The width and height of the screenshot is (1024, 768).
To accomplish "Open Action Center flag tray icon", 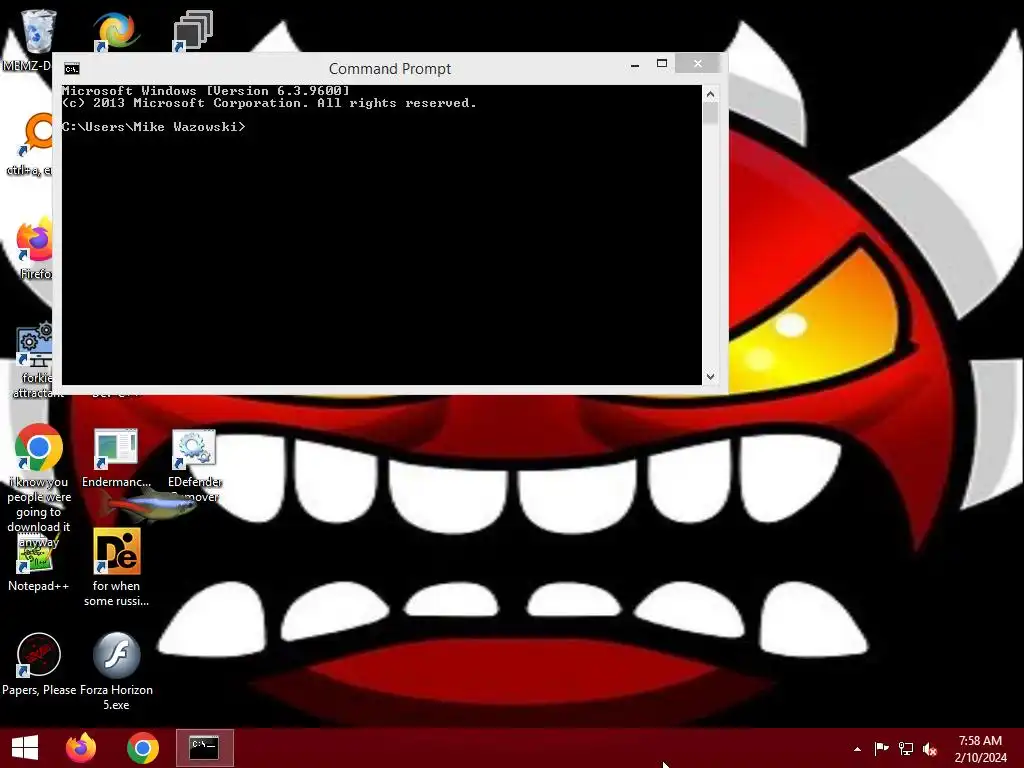I will click(x=881, y=748).
